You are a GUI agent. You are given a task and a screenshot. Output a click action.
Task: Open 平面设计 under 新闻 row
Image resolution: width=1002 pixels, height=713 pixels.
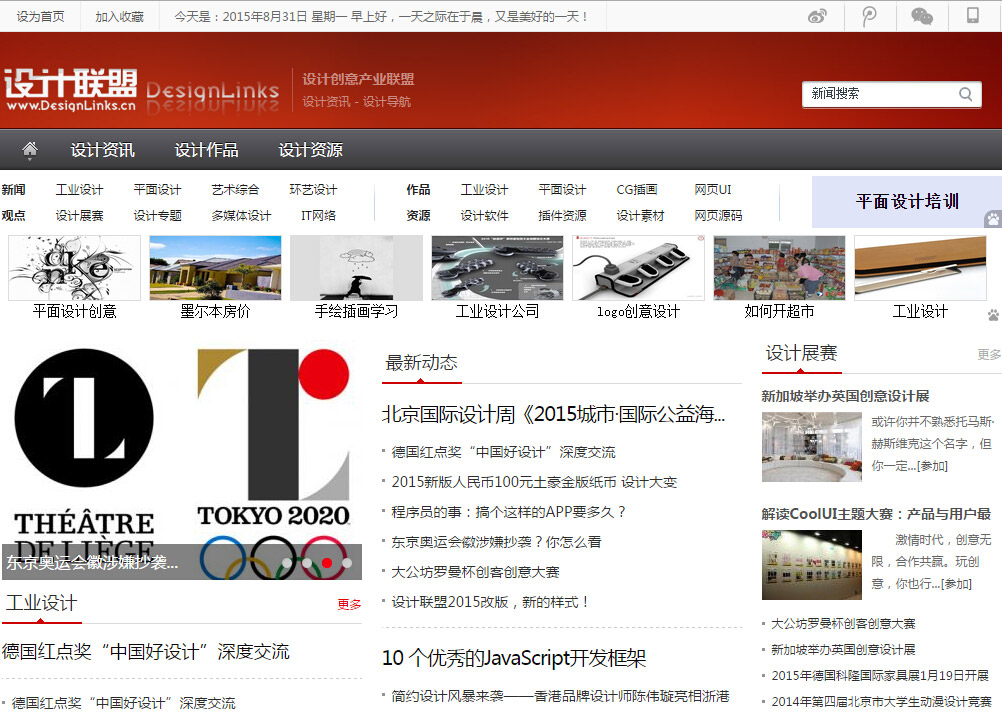157,190
